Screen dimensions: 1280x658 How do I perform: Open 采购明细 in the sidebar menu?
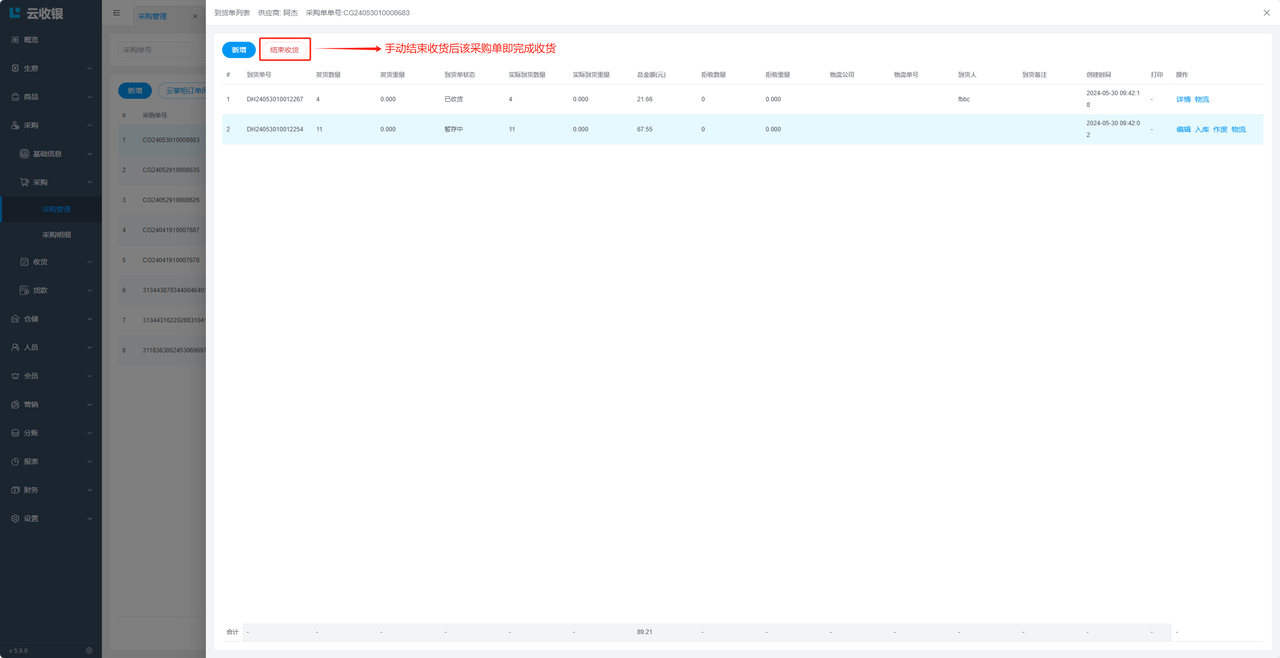(56, 235)
